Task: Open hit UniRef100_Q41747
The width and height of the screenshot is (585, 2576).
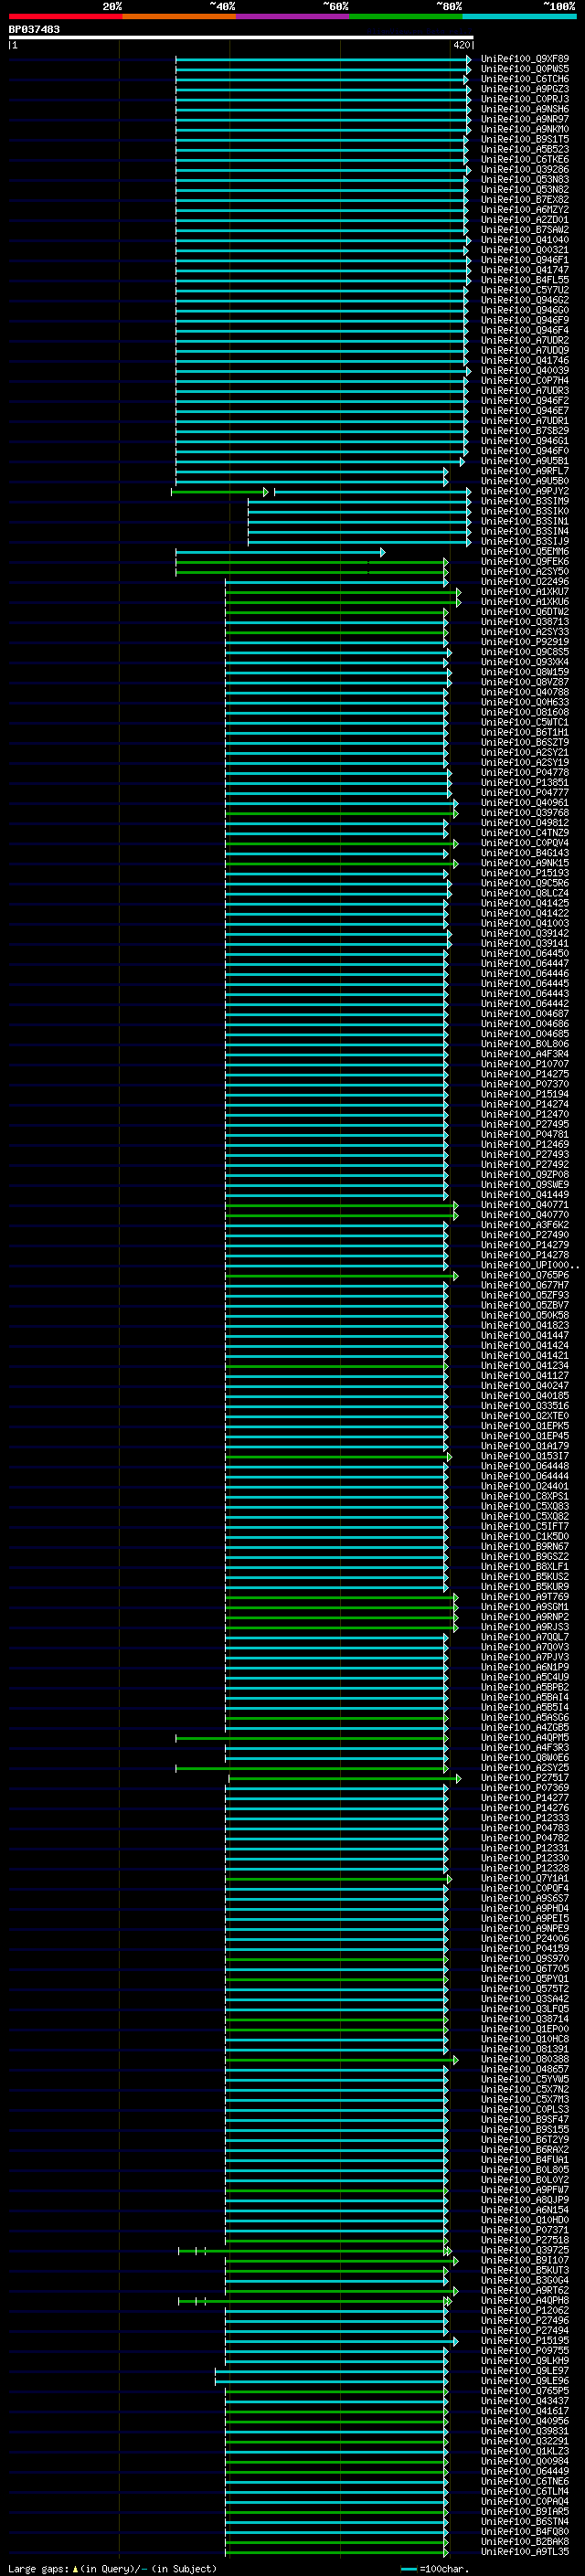Action: tap(525, 270)
